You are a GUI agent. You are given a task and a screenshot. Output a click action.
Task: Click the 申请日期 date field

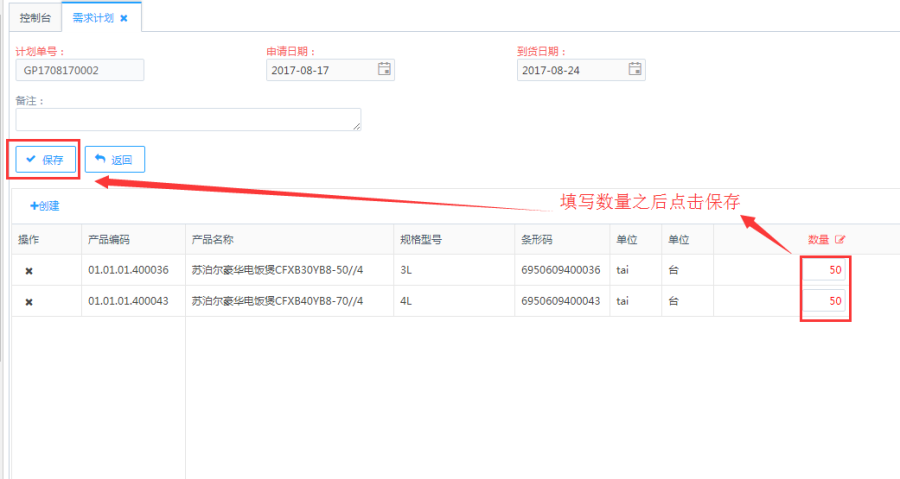point(320,70)
